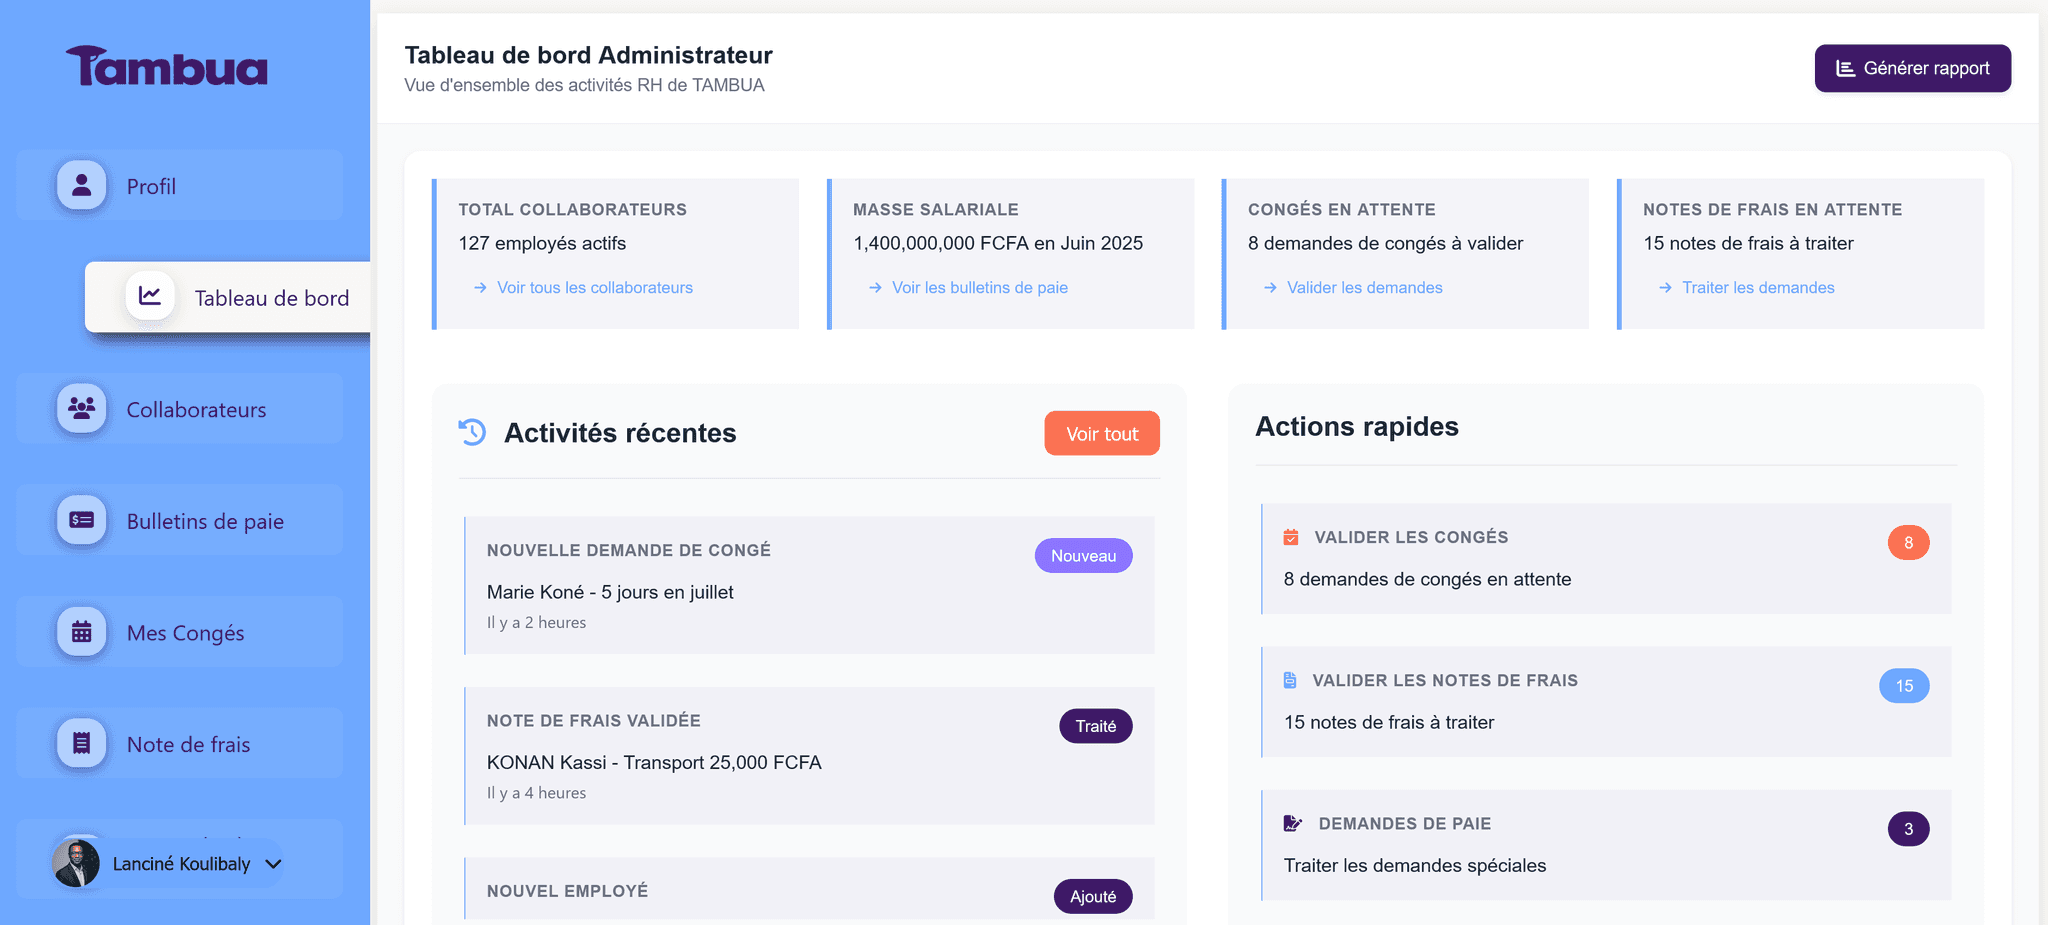Select the Profil person icon in the sidebar
Screen dimensions: 2048x925
(81, 185)
